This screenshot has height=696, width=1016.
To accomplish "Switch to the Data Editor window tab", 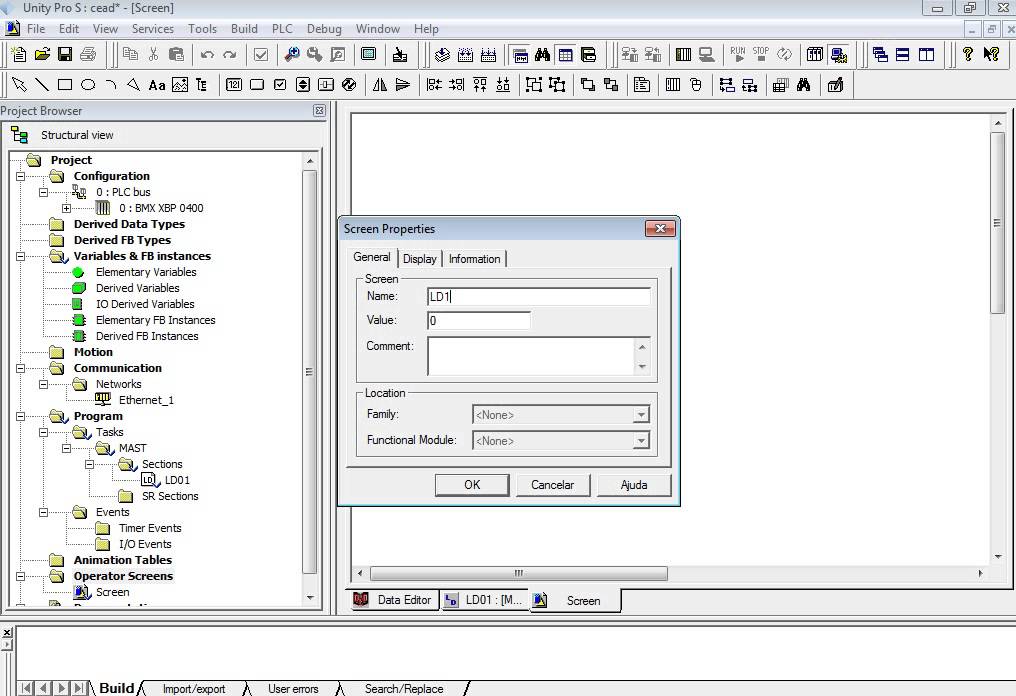I will click(395, 600).
